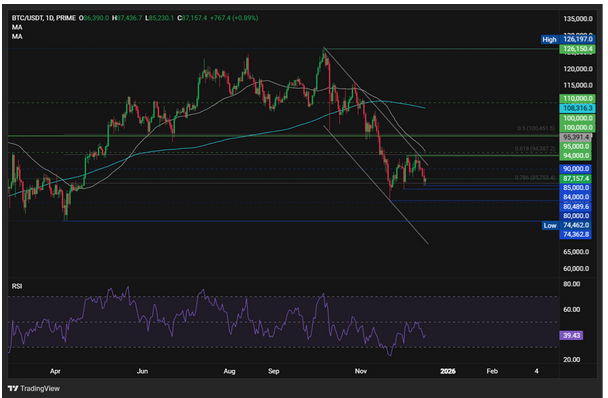Select the purple RSI line
Image resolution: width=608 pixels, height=398 pixels.
point(217,306)
